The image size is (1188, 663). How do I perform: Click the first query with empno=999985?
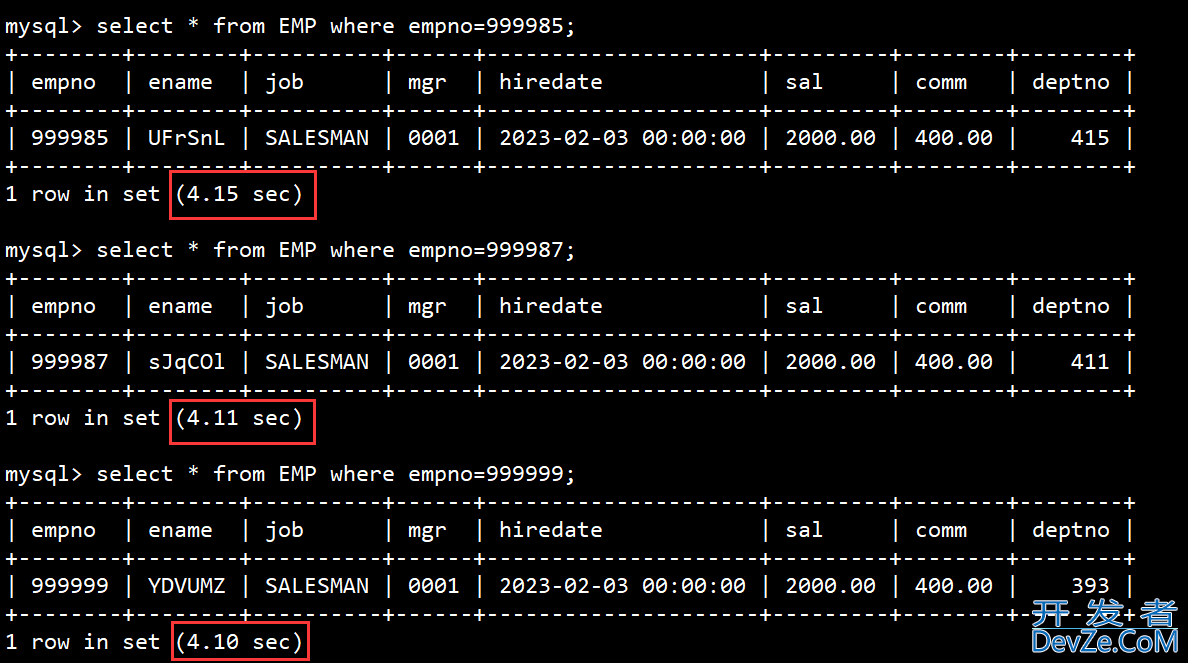pos(336,26)
